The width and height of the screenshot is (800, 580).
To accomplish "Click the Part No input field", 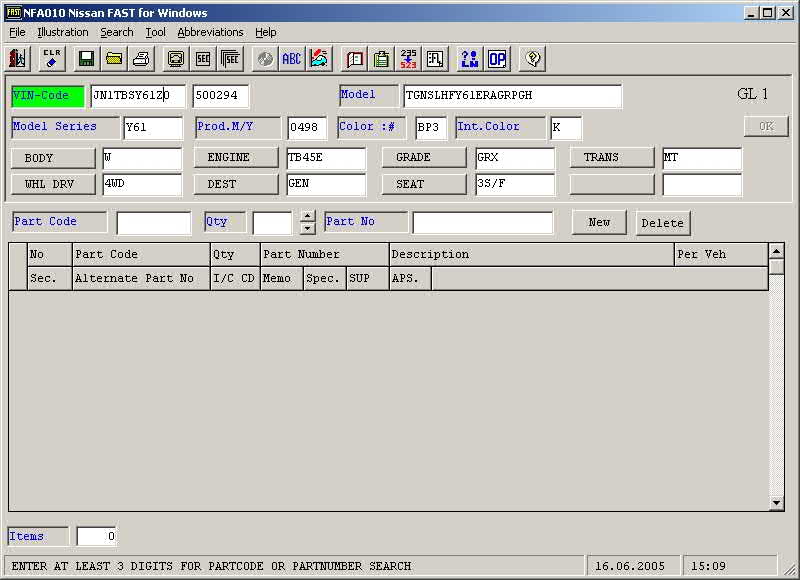I will 483,223.
